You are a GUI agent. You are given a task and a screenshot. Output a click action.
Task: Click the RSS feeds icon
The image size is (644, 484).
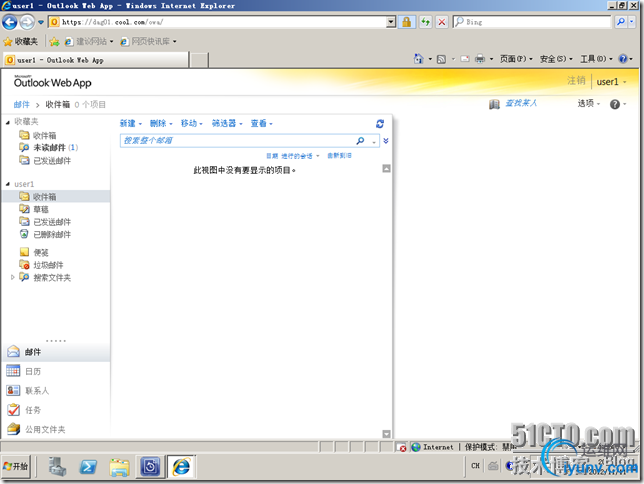[442, 59]
